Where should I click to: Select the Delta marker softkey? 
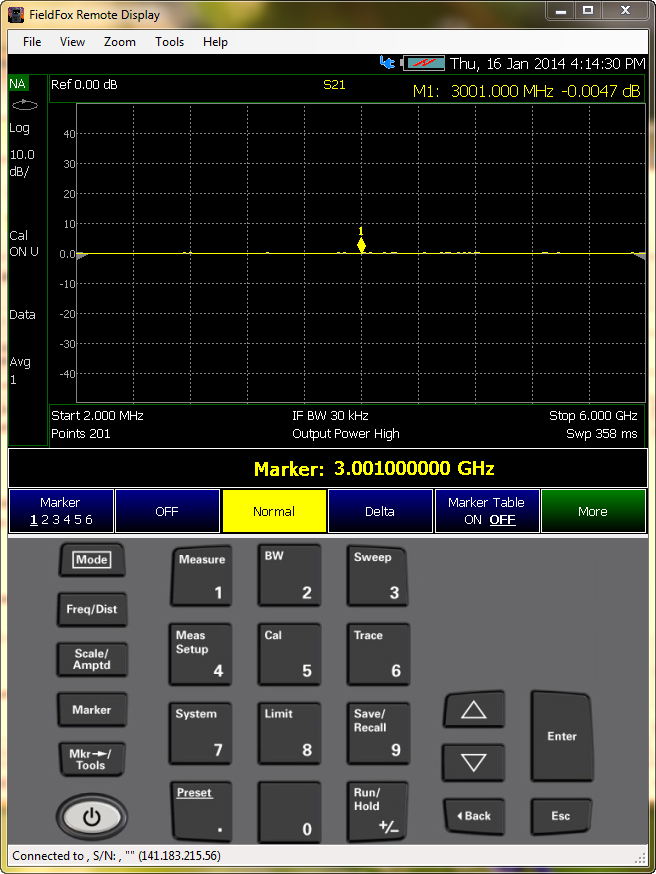(x=380, y=511)
